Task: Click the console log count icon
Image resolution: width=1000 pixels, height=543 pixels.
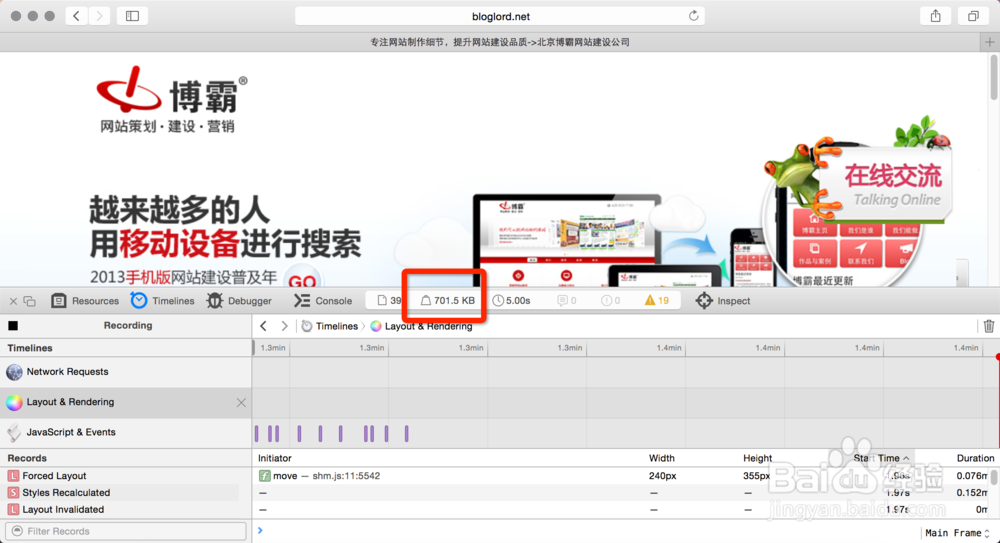Action: point(566,301)
